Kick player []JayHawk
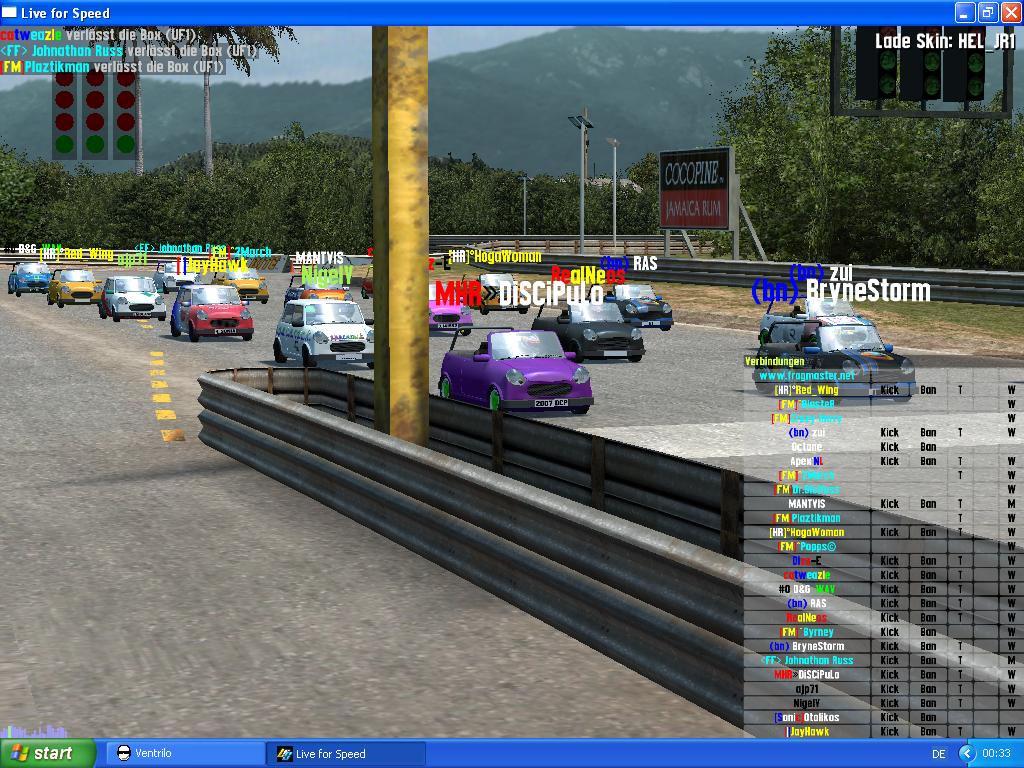This screenshot has width=1024, height=768. [889, 731]
